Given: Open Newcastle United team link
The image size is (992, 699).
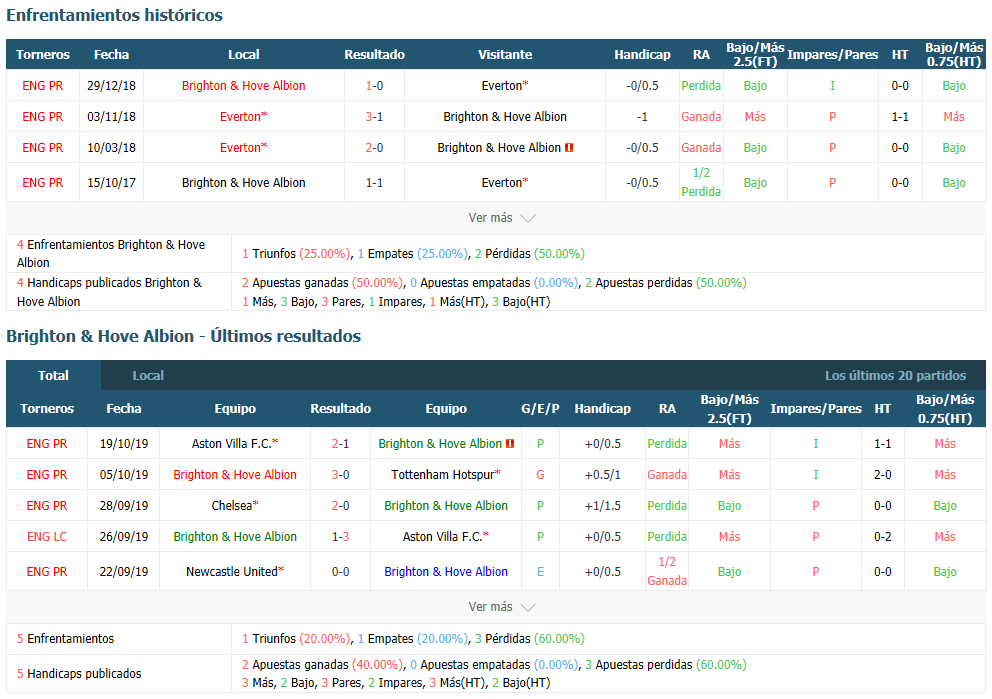Looking at the screenshot, I should tap(235, 571).
